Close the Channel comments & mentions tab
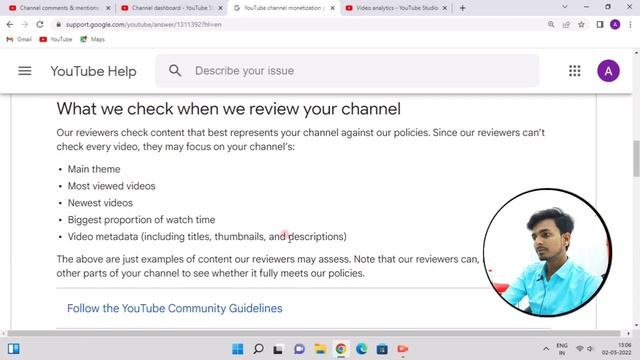 coord(108,8)
